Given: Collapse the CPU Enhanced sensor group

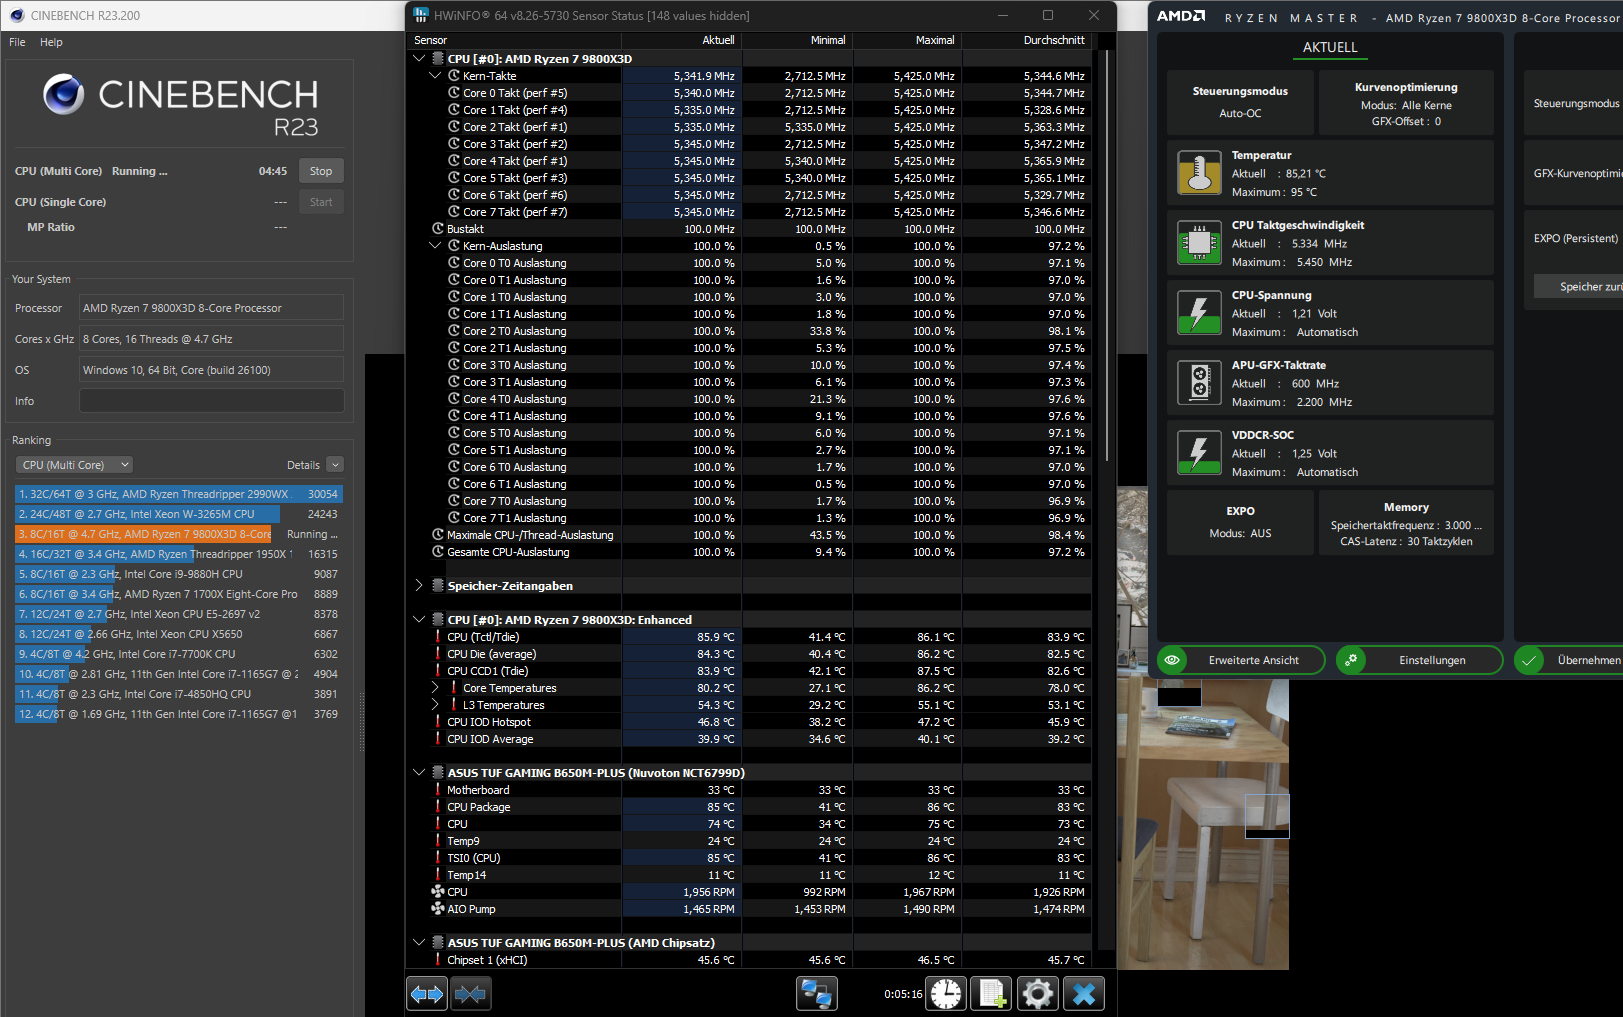Looking at the screenshot, I should 419,620.
